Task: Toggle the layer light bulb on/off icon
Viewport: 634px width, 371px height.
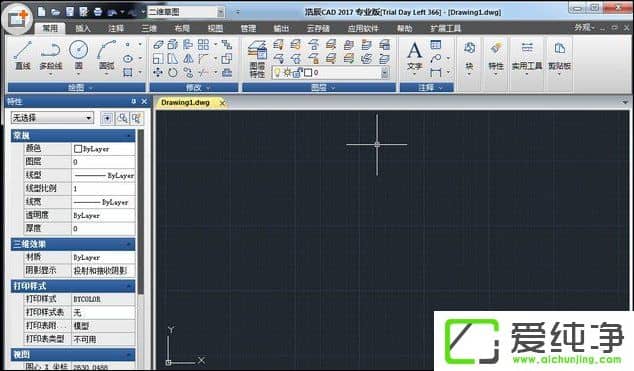Action: pos(277,73)
